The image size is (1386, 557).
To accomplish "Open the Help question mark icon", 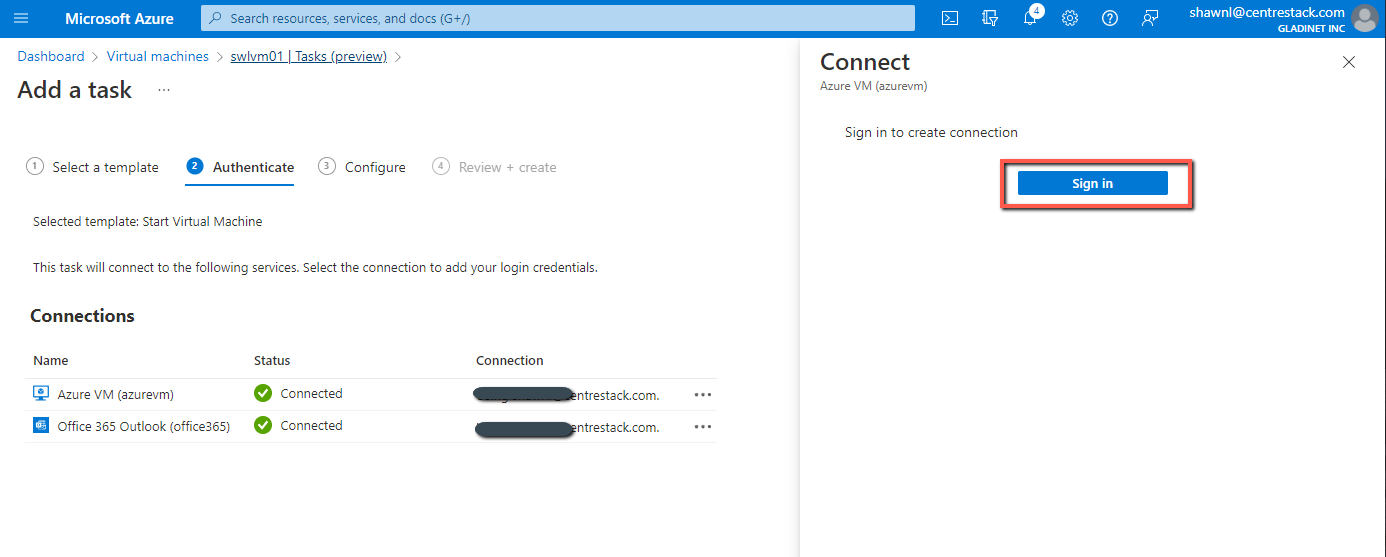I will [x=1110, y=18].
